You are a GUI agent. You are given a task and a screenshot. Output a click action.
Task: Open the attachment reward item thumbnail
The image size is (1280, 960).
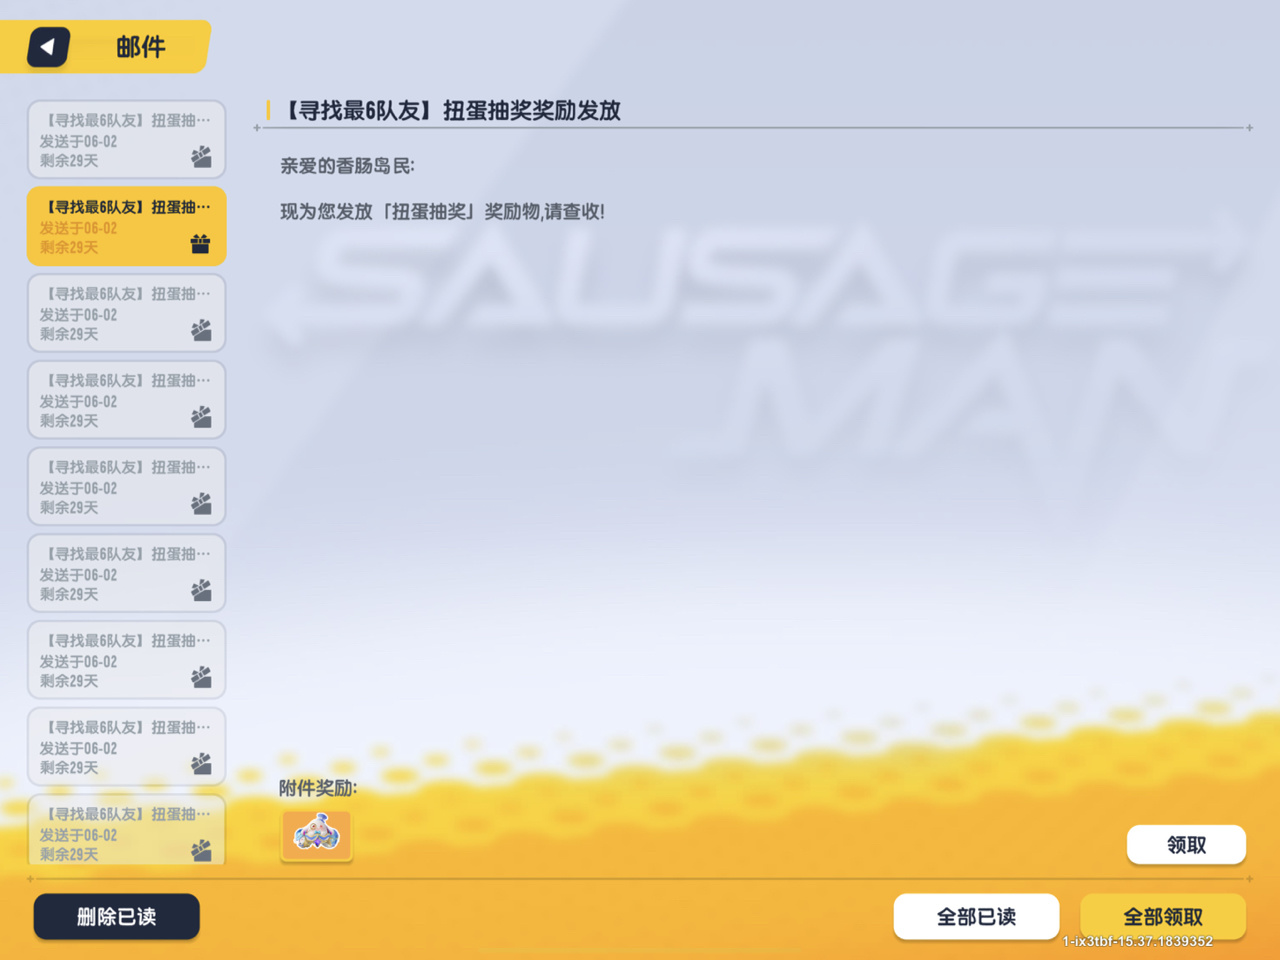click(x=316, y=834)
